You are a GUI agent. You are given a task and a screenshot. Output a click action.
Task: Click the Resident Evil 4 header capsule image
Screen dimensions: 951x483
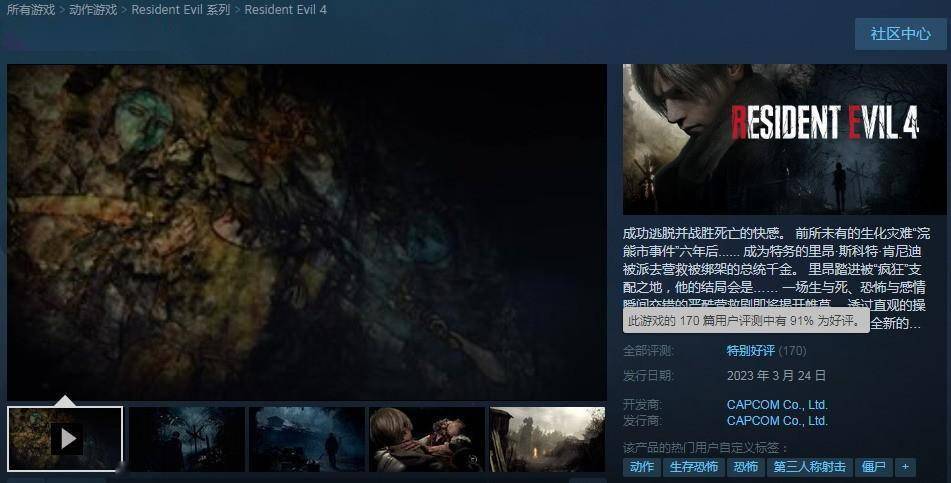click(x=785, y=140)
